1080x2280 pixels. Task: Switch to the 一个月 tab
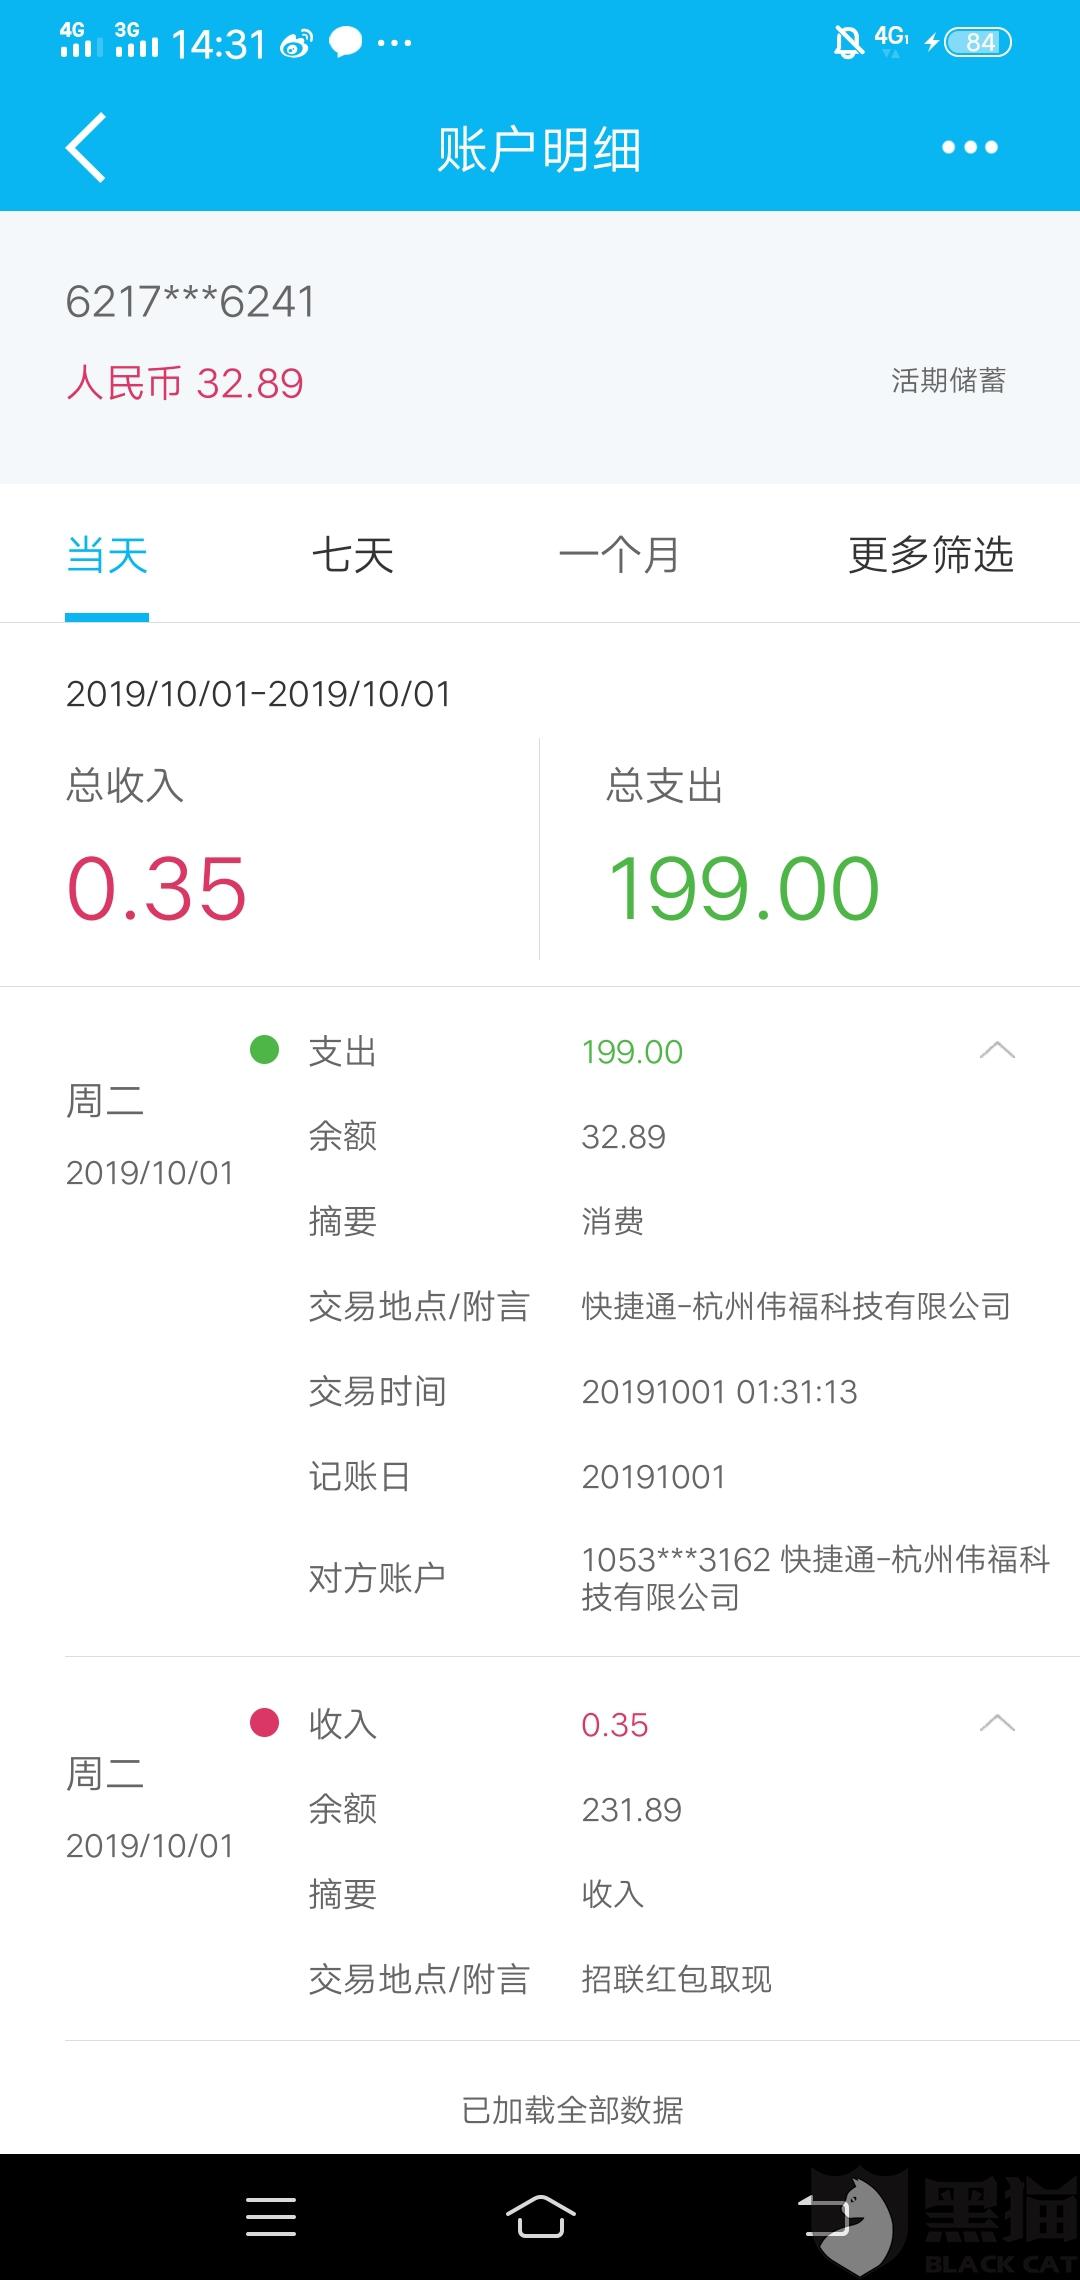point(619,555)
